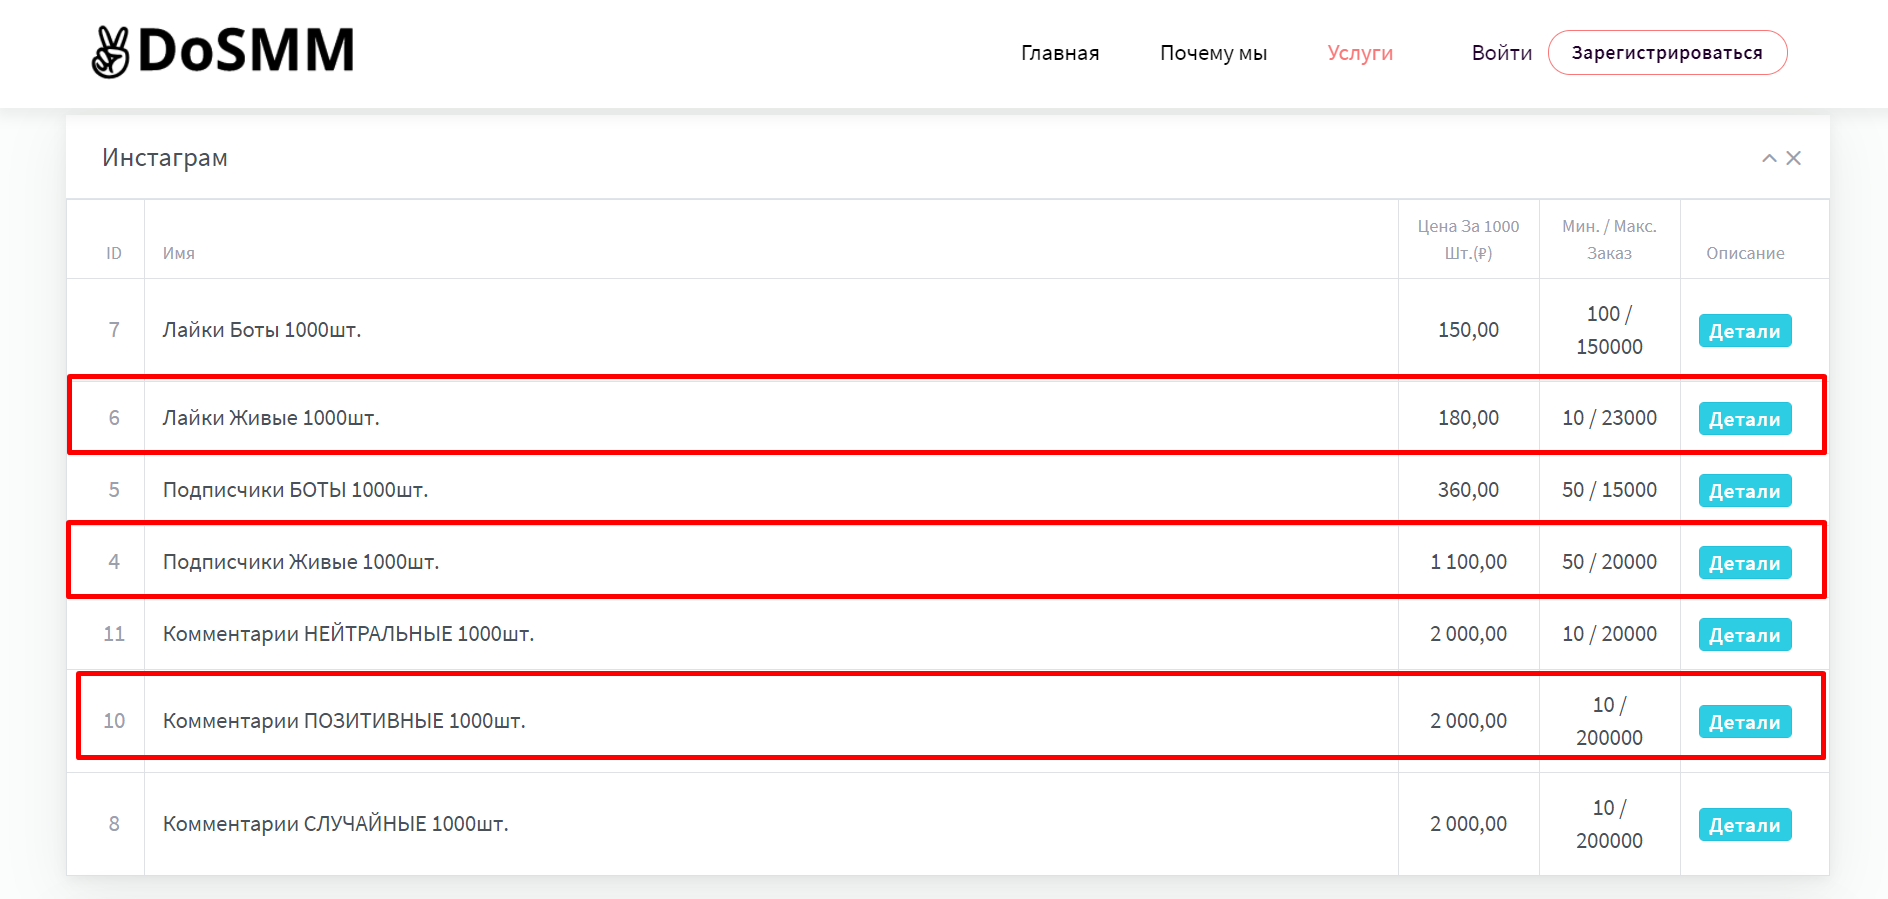1888x899 pixels.
Task: Open Детали for Комментарии СЛУЧАЙНЫЕ
Action: [x=1744, y=825]
